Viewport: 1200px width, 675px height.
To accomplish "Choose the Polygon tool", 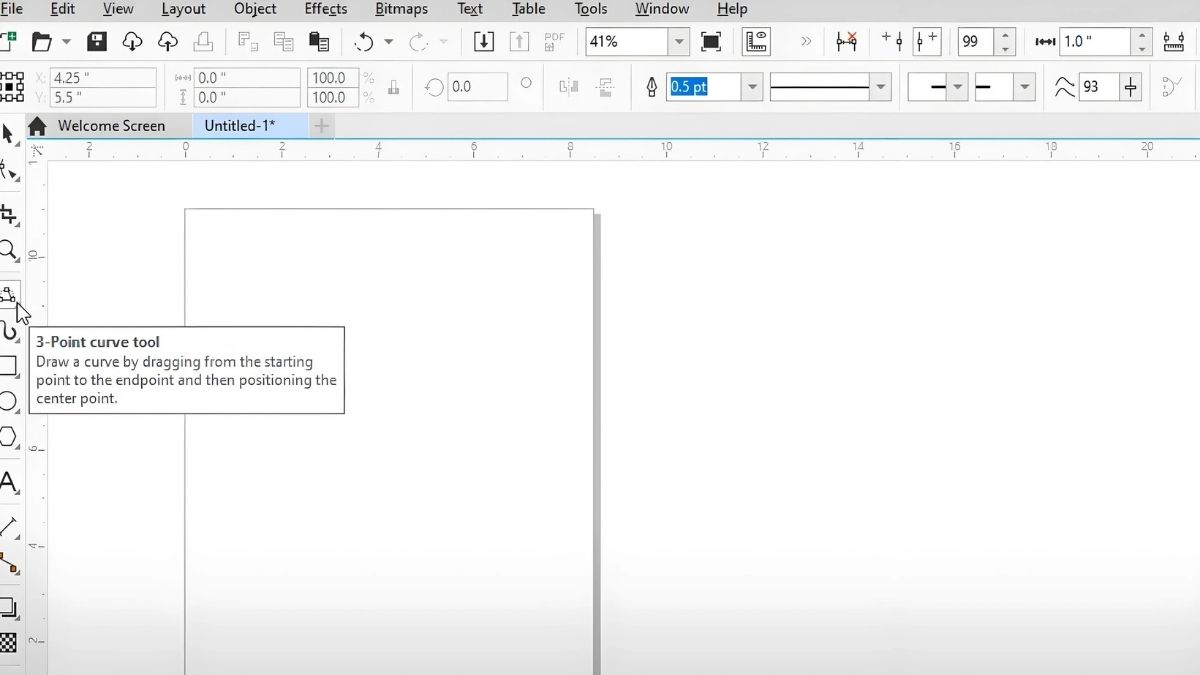I will (8, 437).
